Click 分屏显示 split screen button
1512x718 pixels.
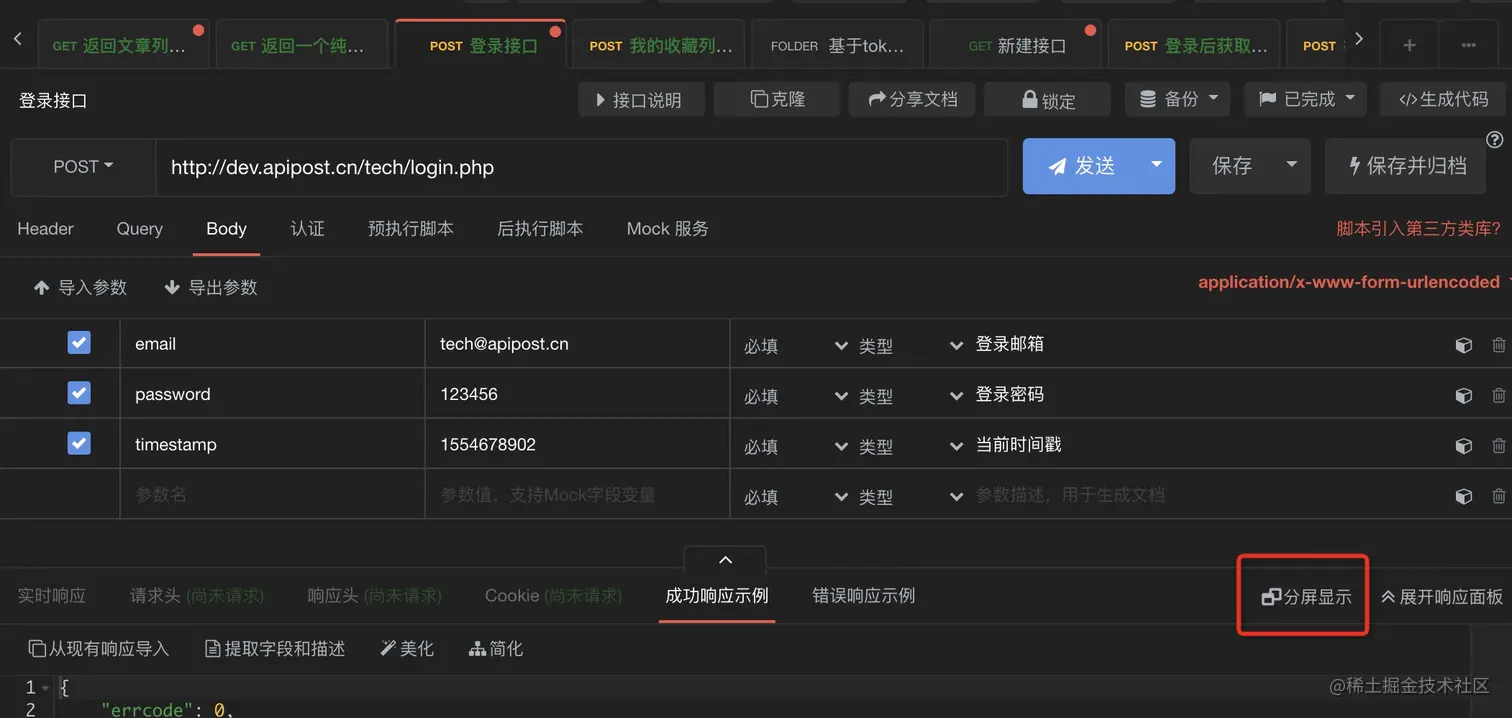click(x=1306, y=597)
